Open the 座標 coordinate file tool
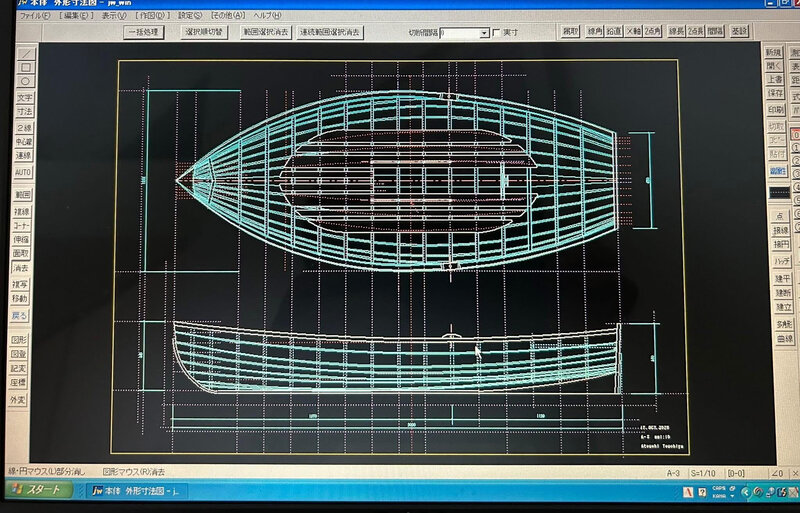This screenshot has height=513, width=800. click(x=18, y=382)
